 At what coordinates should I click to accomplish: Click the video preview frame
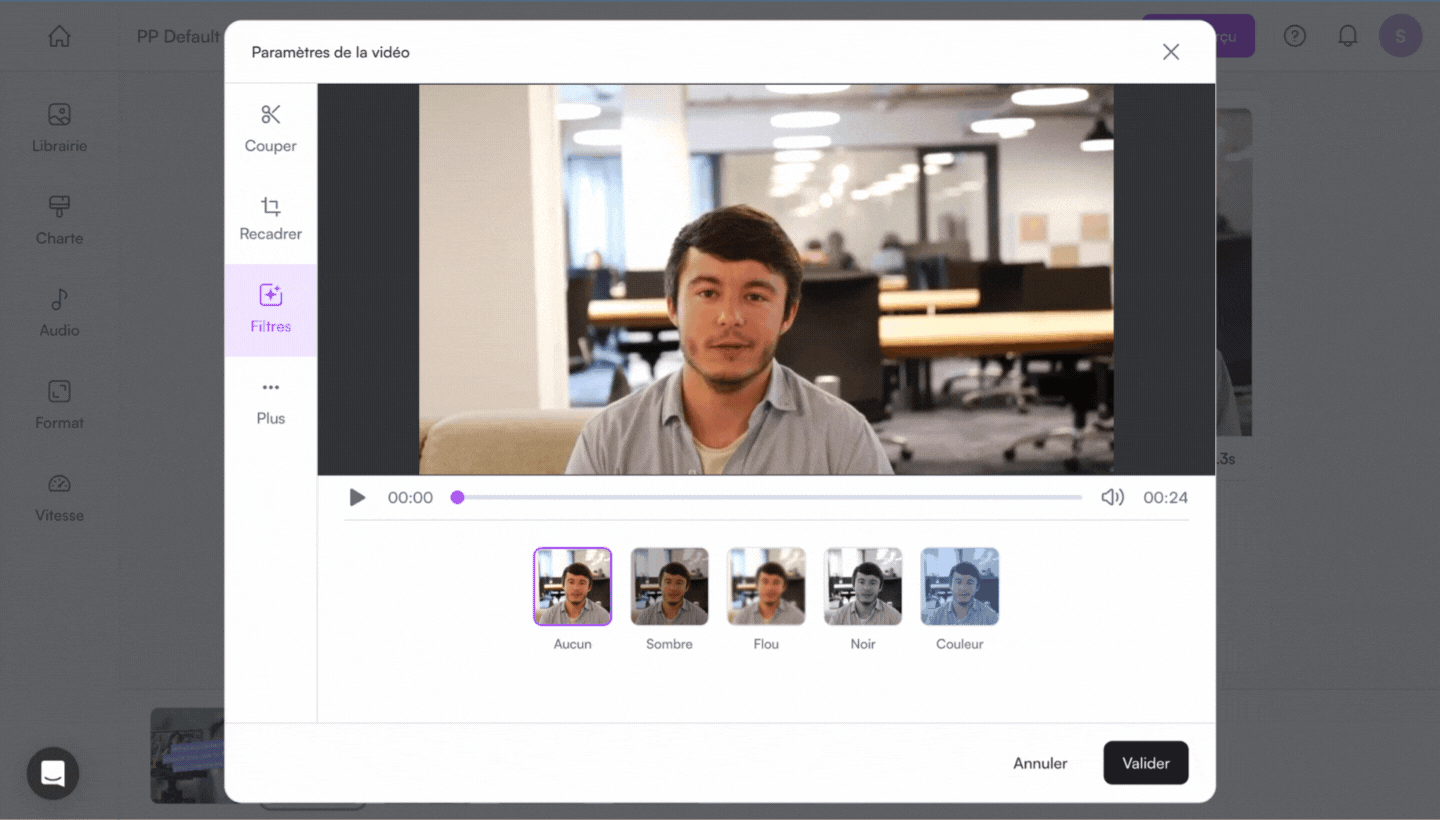766,279
